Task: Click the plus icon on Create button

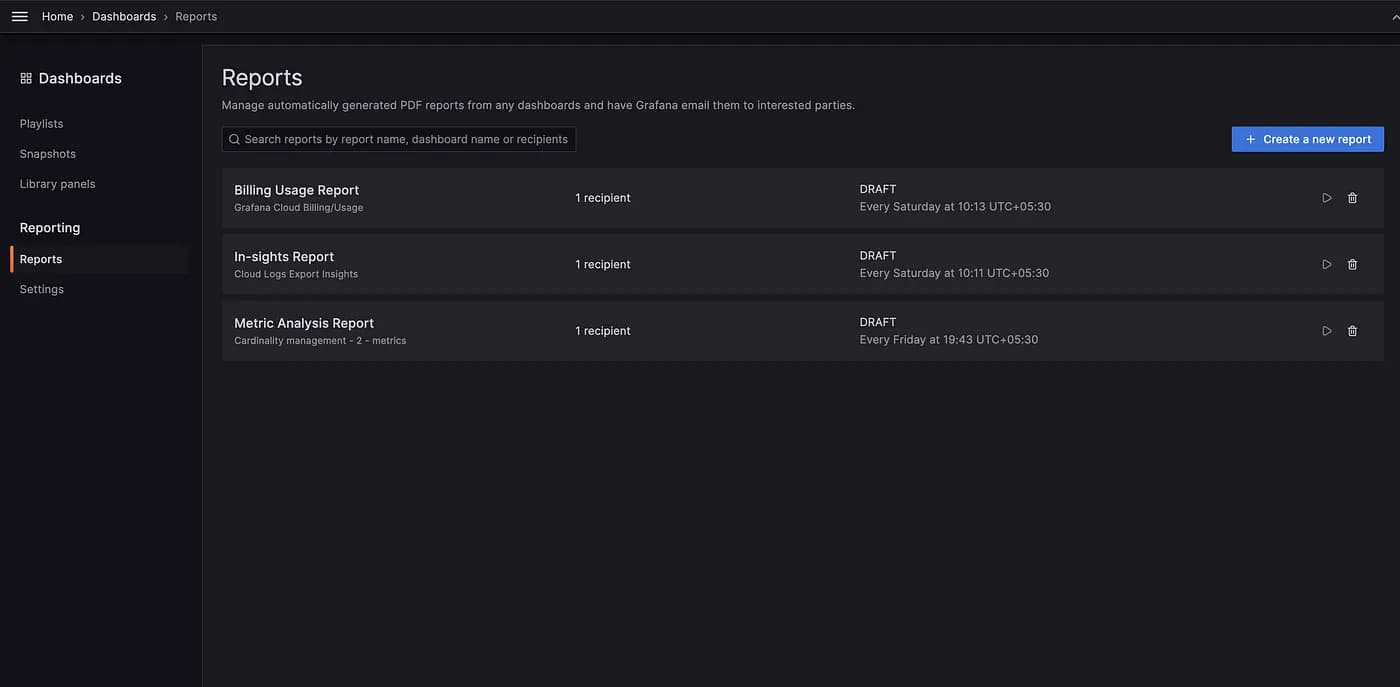Action: tap(1249, 139)
